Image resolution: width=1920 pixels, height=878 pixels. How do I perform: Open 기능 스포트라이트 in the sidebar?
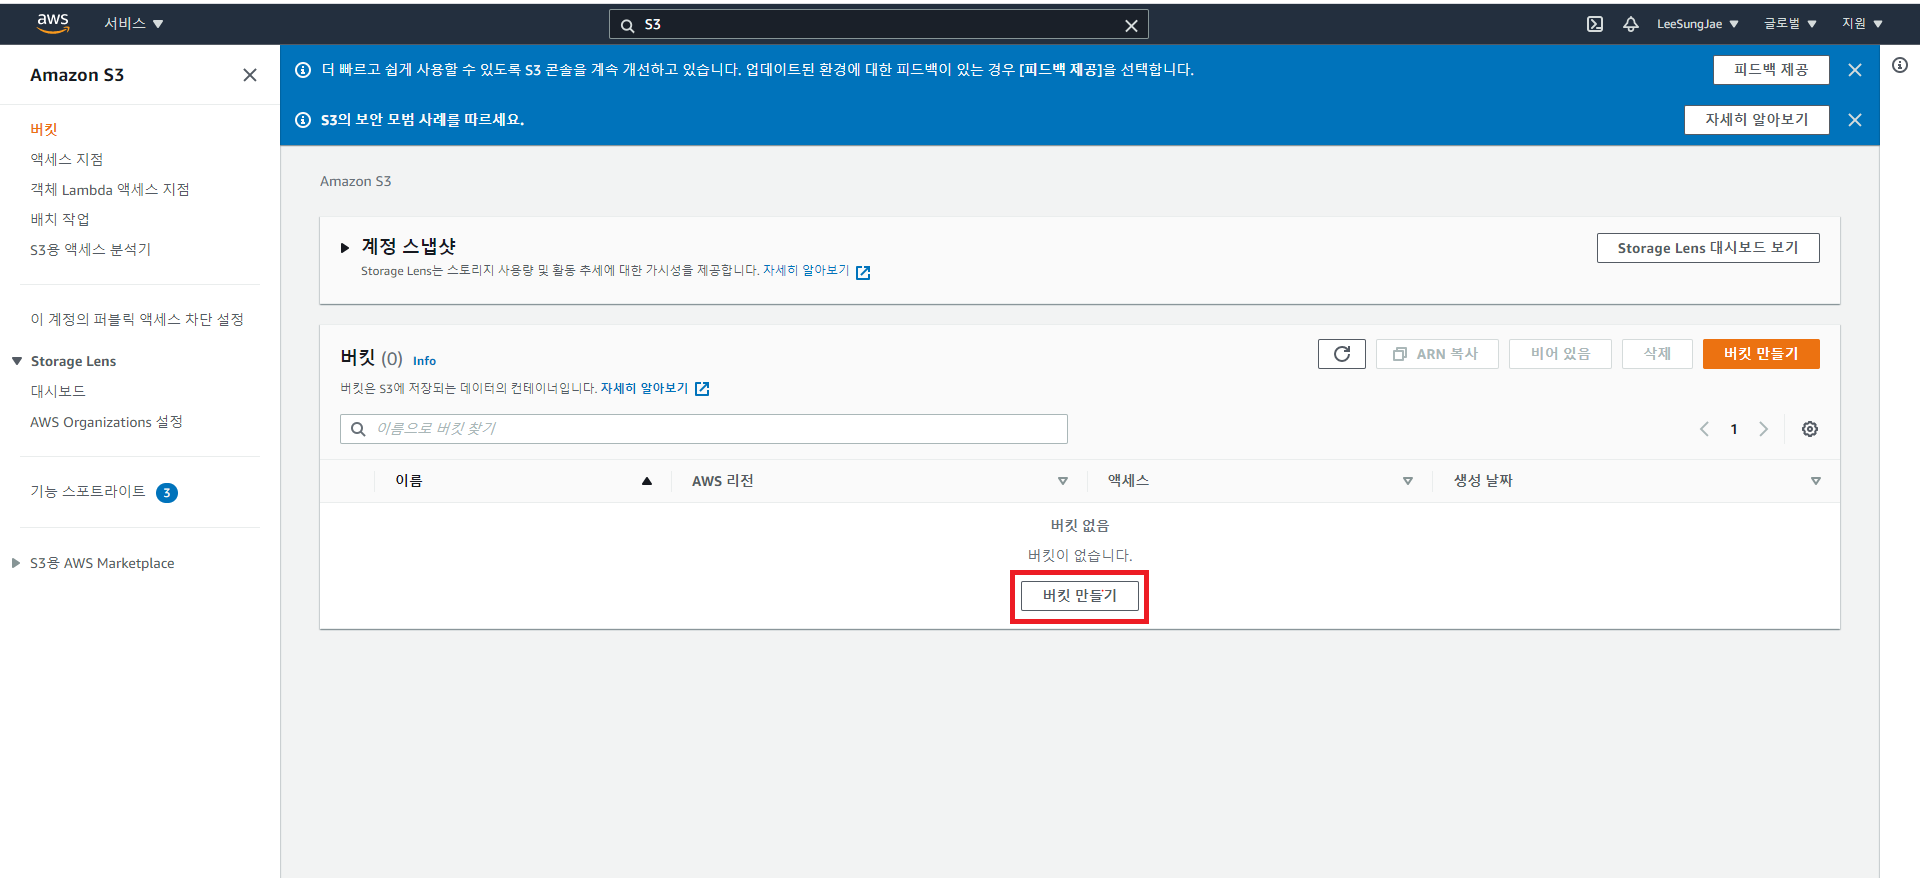click(x=88, y=491)
